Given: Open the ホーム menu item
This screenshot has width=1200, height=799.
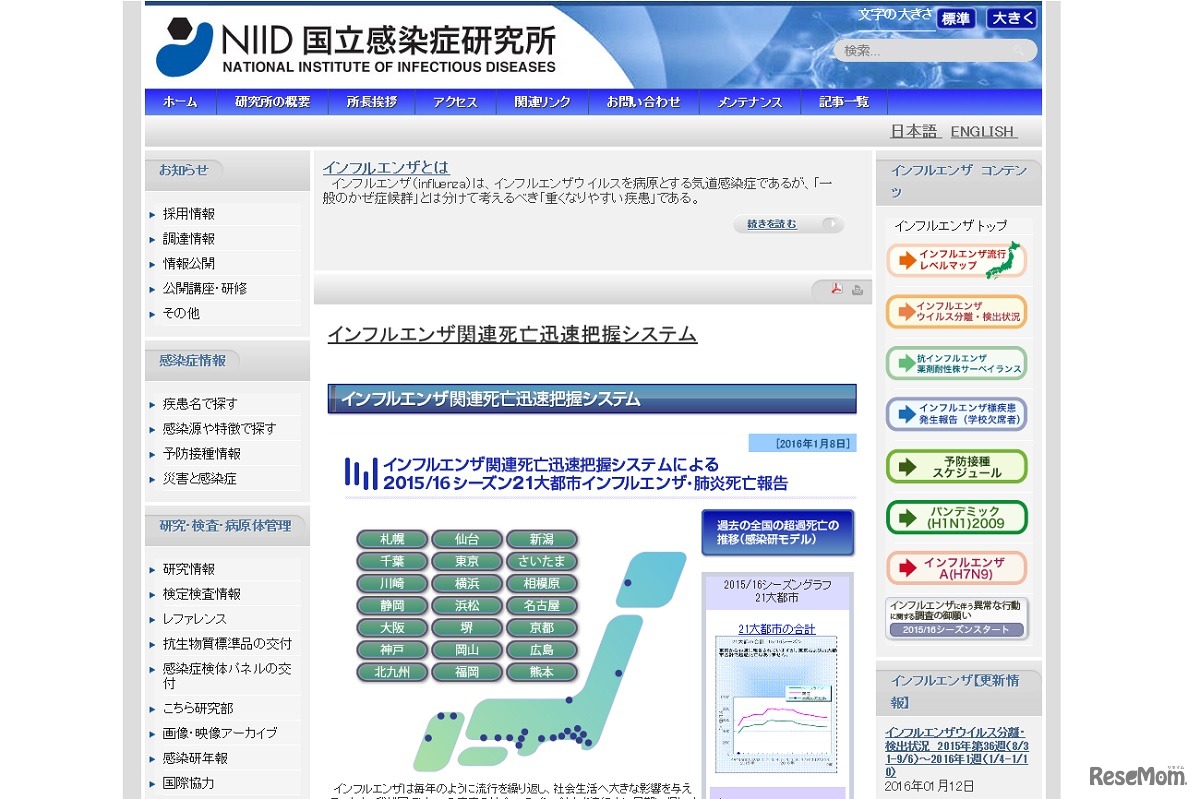Looking at the screenshot, I should (x=180, y=102).
